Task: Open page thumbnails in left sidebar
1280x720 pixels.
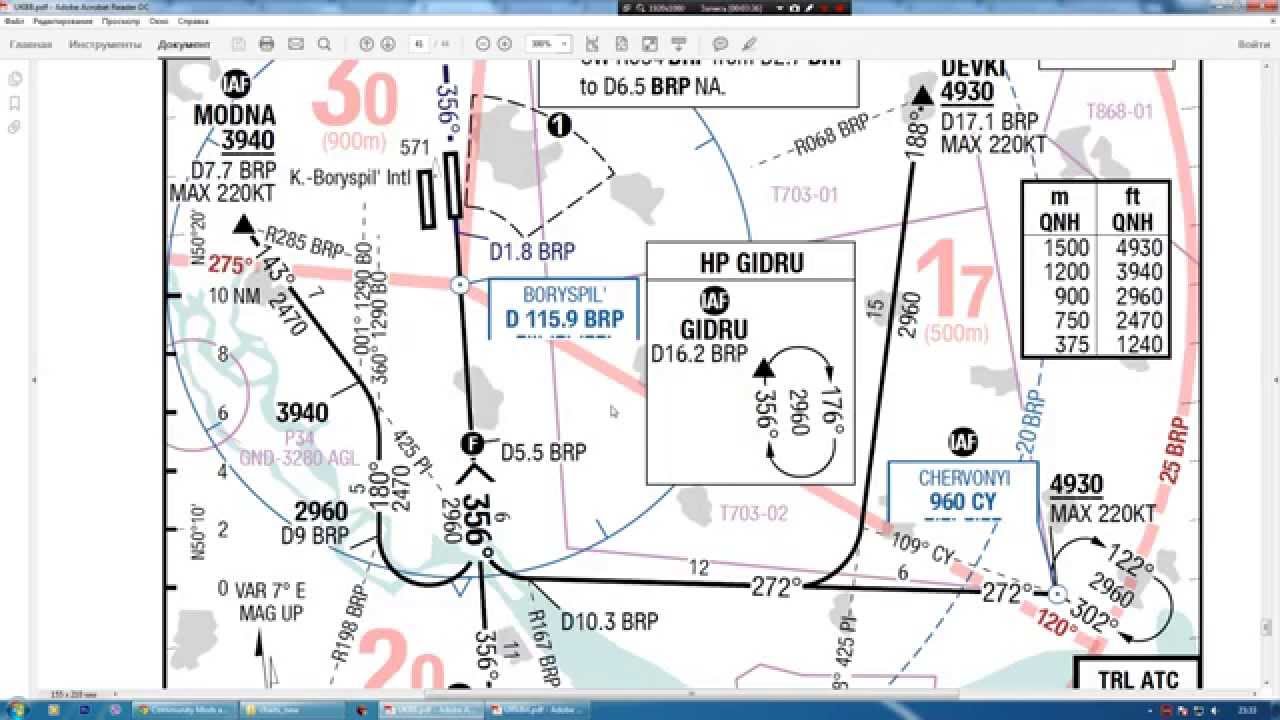Action: coord(15,78)
